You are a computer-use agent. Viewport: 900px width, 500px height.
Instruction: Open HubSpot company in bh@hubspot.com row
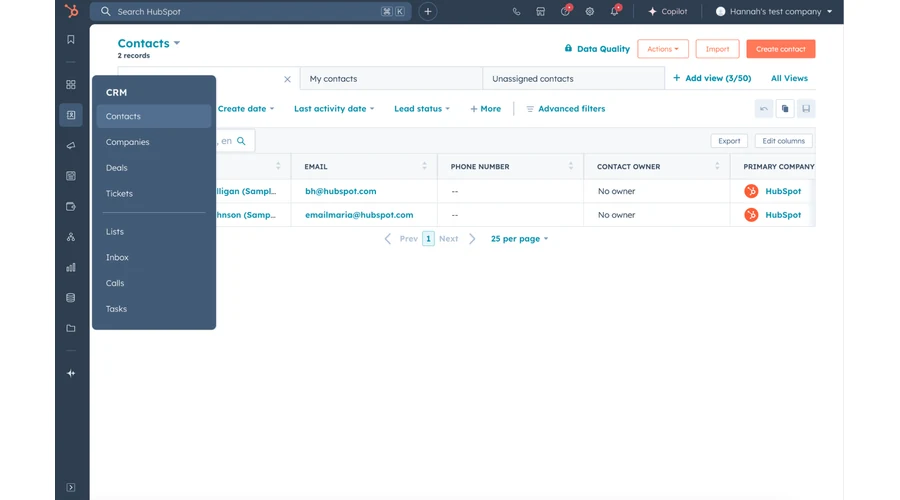click(783, 191)
